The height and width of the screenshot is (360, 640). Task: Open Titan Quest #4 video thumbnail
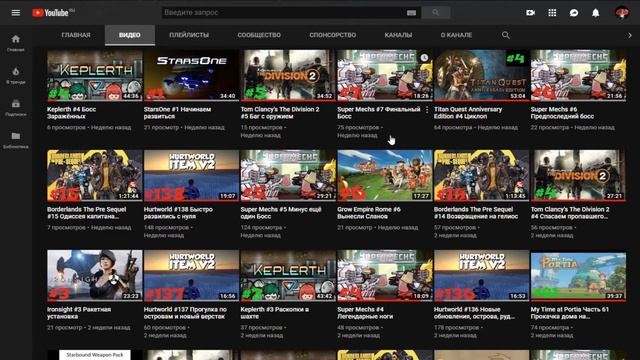tap(482, 75)
